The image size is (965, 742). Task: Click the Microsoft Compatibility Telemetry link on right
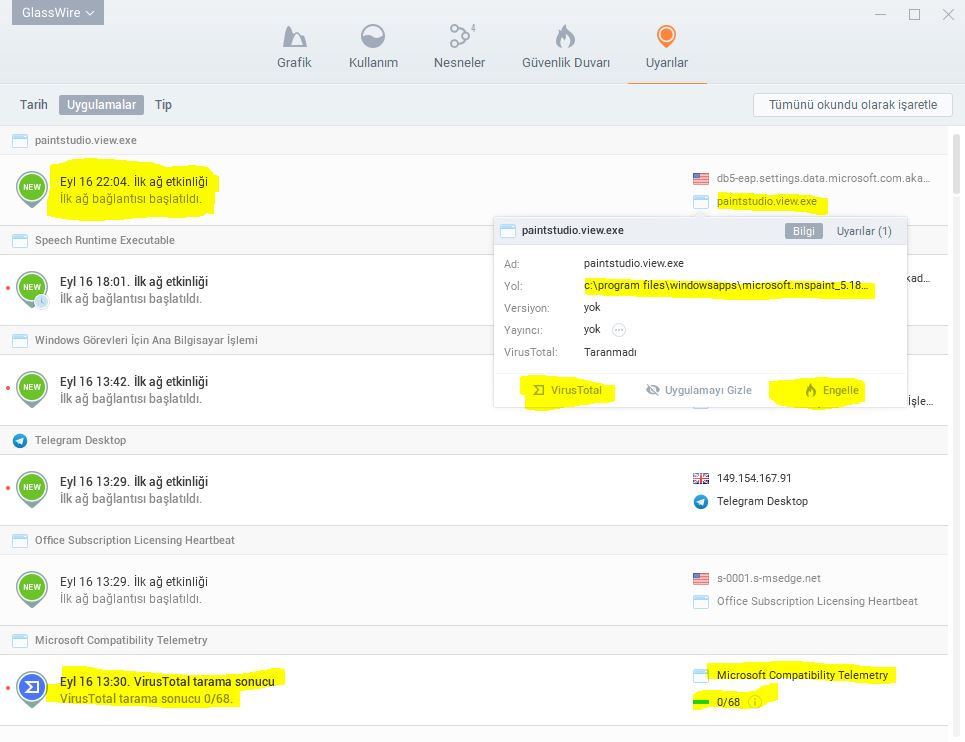point(802,675)
